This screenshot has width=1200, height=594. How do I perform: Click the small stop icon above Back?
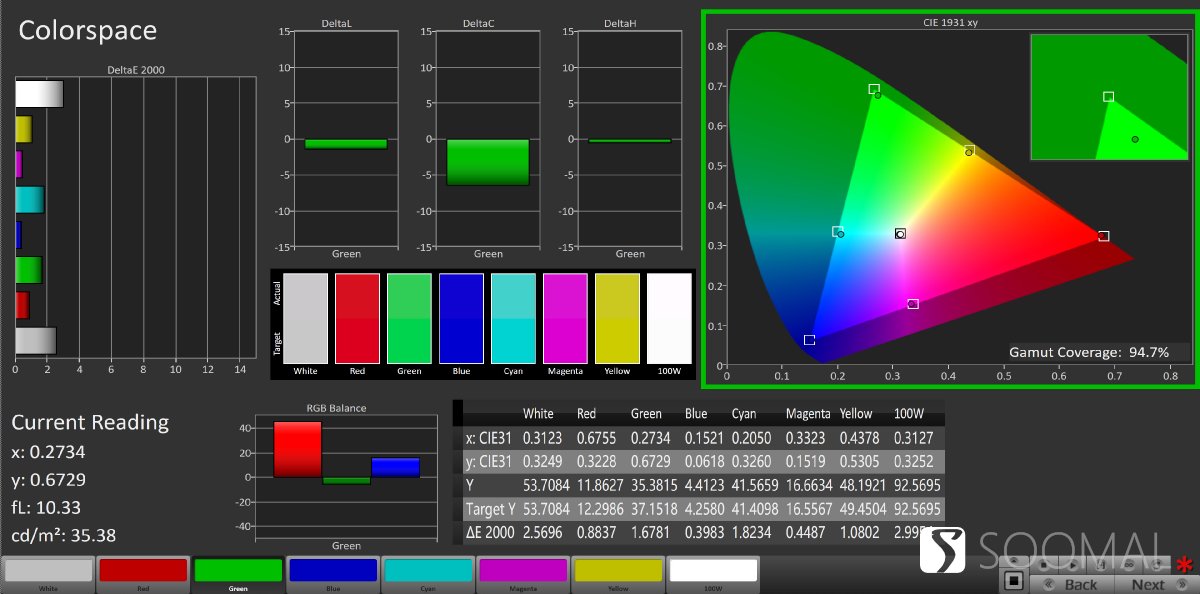(1044, 565)
